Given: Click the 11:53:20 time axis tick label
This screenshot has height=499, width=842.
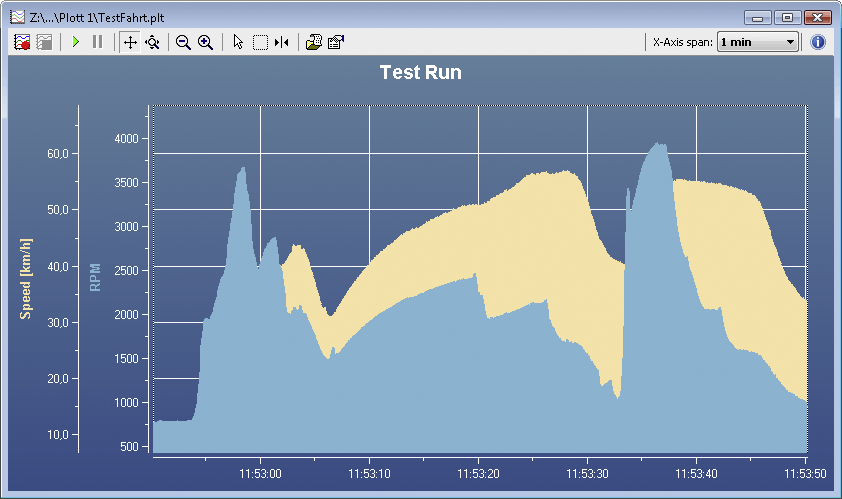Looking at the screenshot, I should click(x=478, y=473).
